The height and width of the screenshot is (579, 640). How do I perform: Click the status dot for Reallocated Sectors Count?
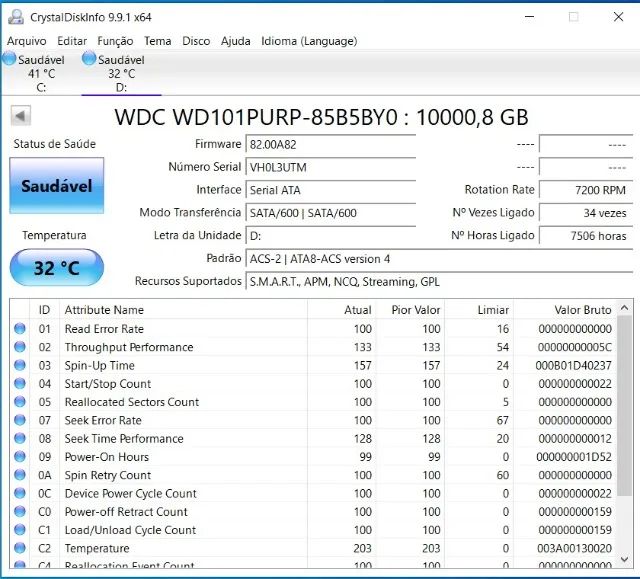20,402
